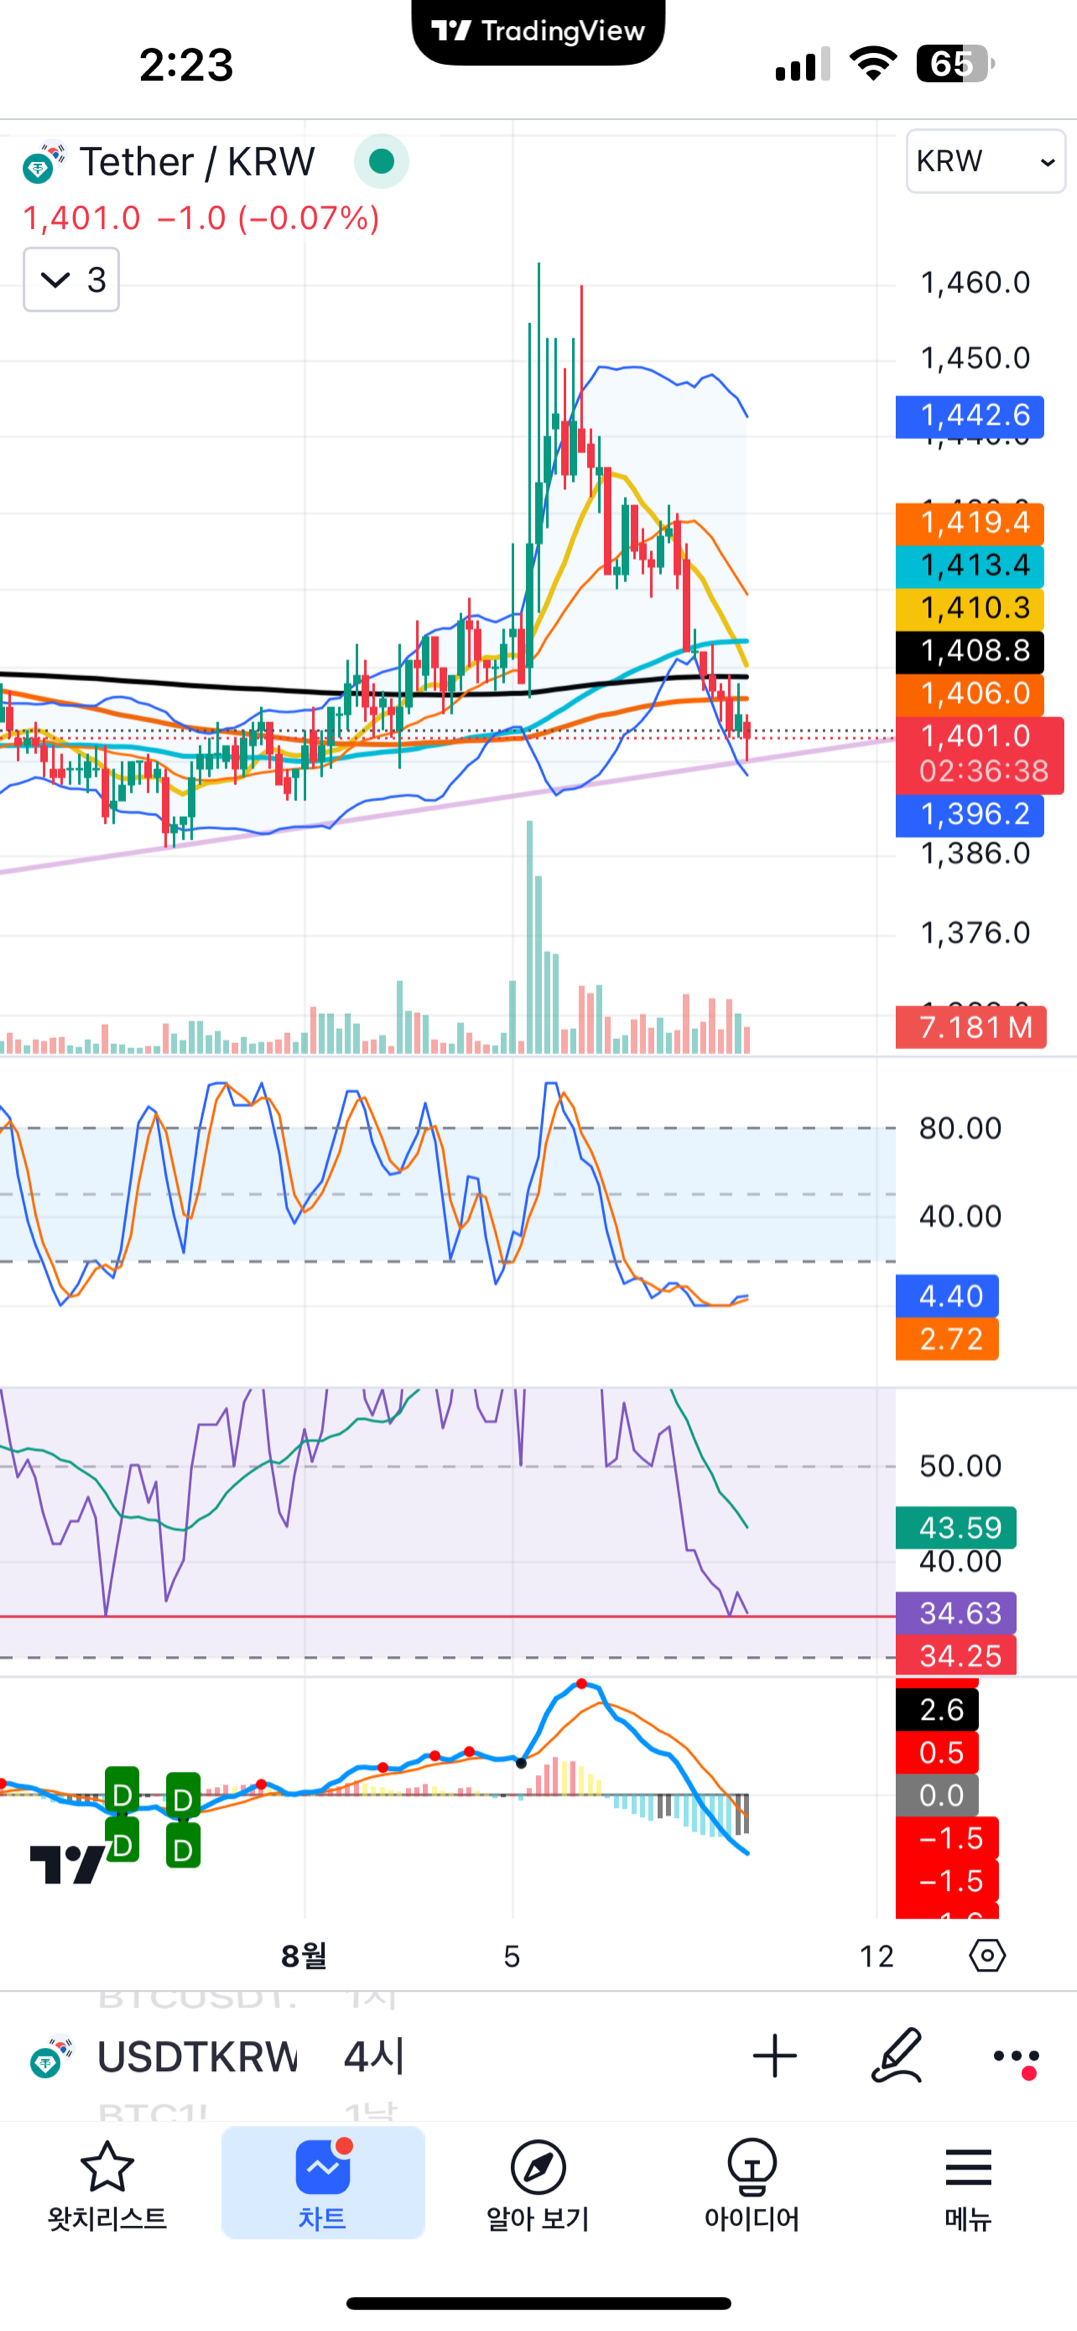
Task: Tap the Tether / KRW chart title
Action: coord(197,162)
